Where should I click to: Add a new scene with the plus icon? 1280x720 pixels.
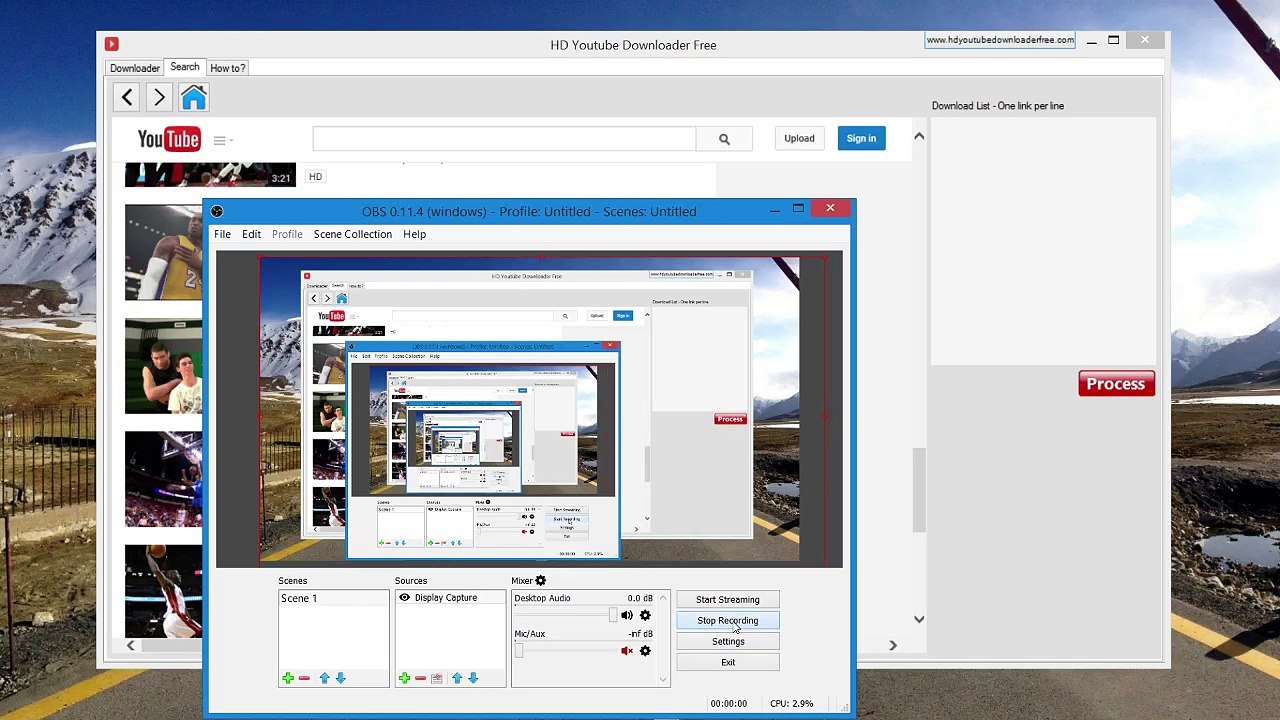point(288,678)
